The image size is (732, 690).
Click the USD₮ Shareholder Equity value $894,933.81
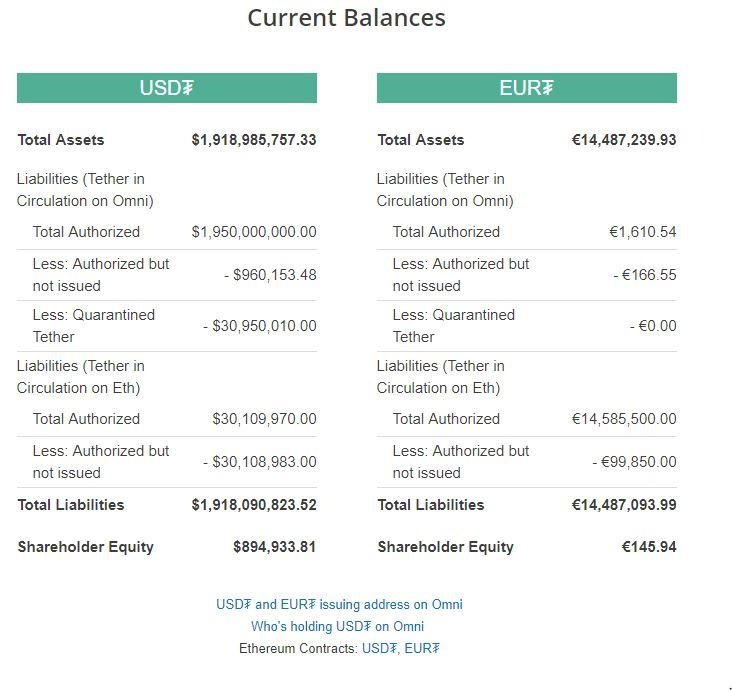274,547
